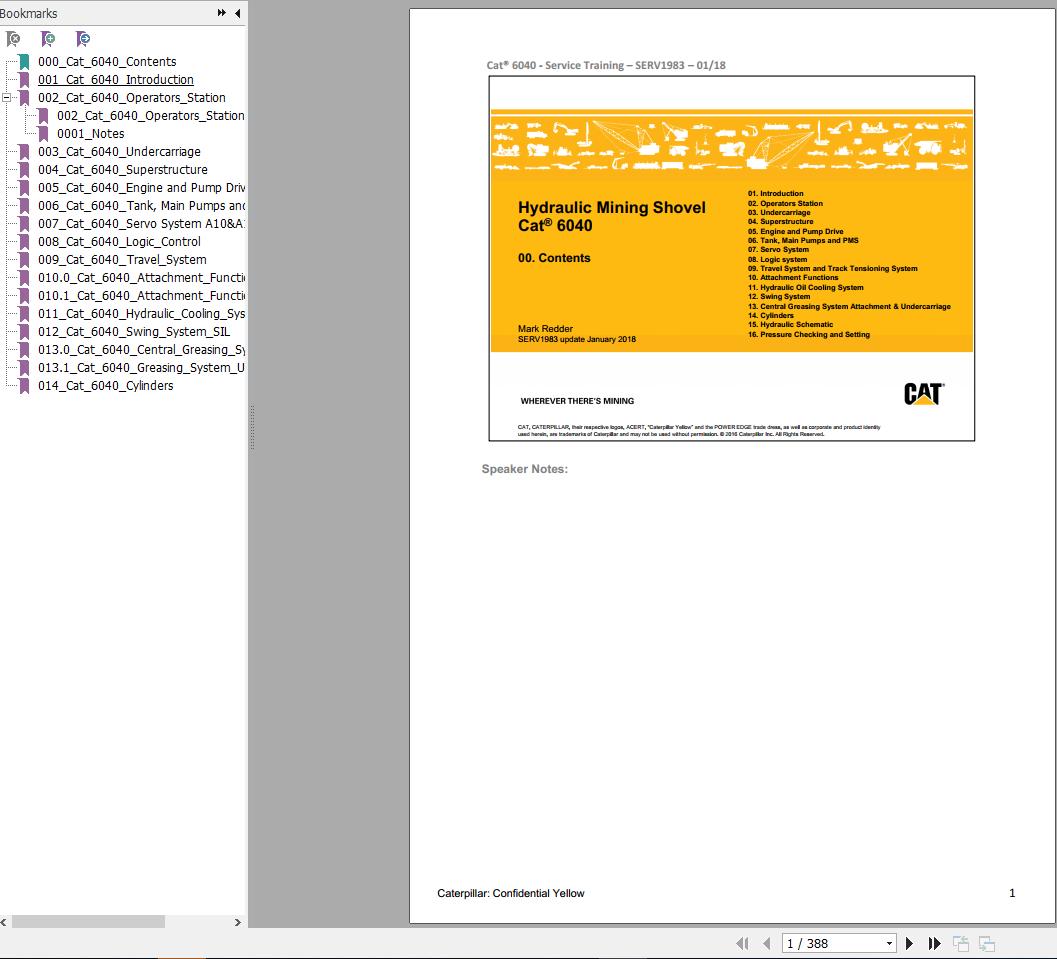Click '01. Introduction' in slide contents list
1057x959 pixels.
(x=775, y=193)
